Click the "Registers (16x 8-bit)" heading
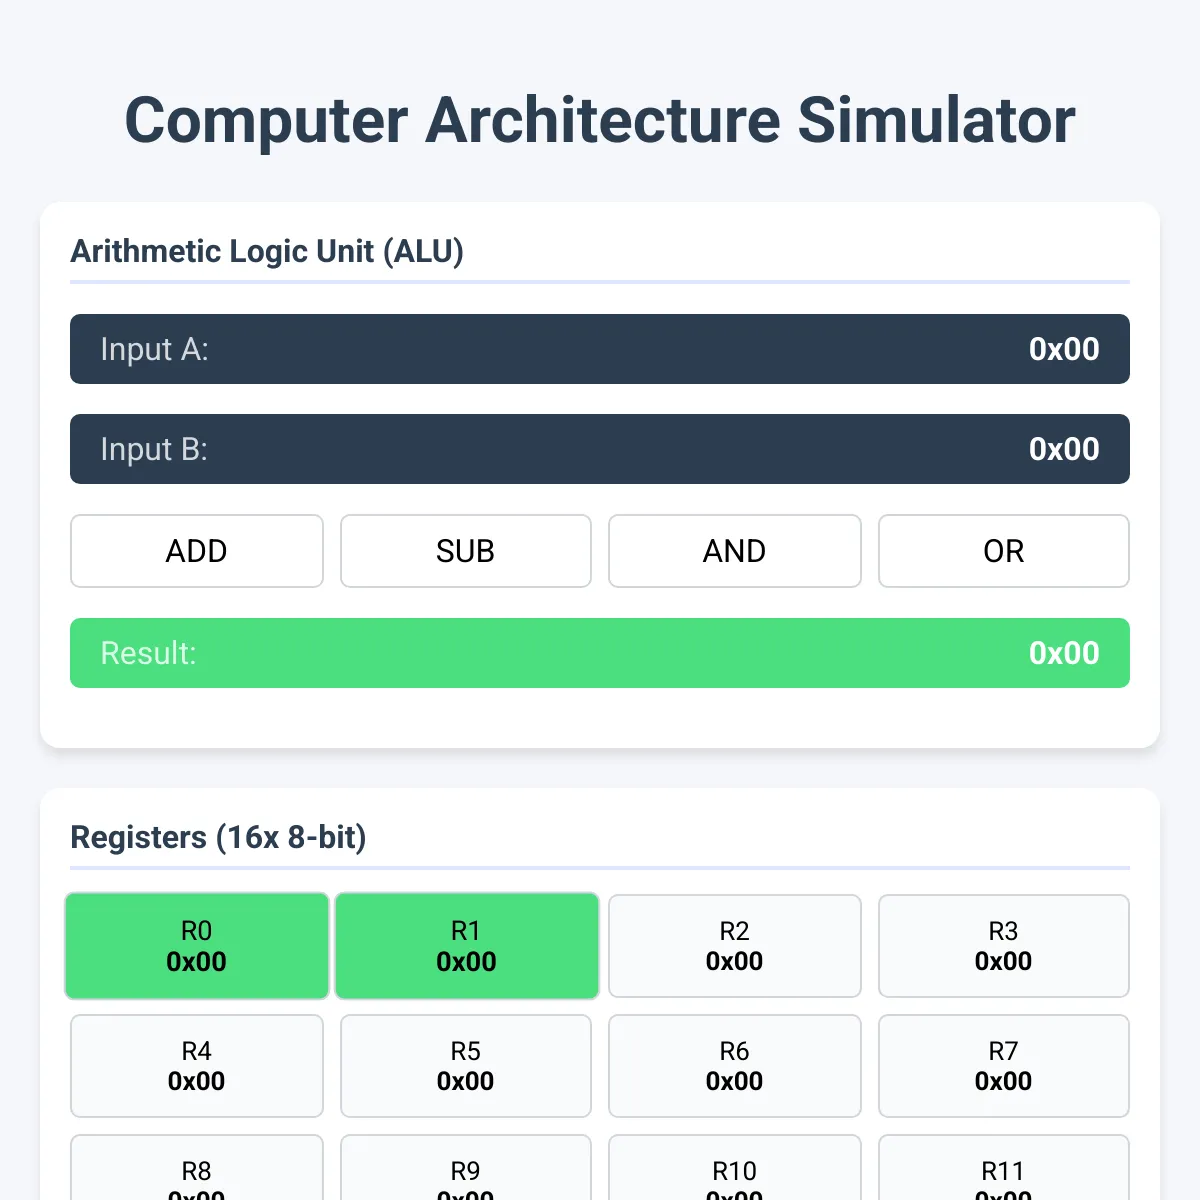1200x1200 pixels. tap(218, 837)
